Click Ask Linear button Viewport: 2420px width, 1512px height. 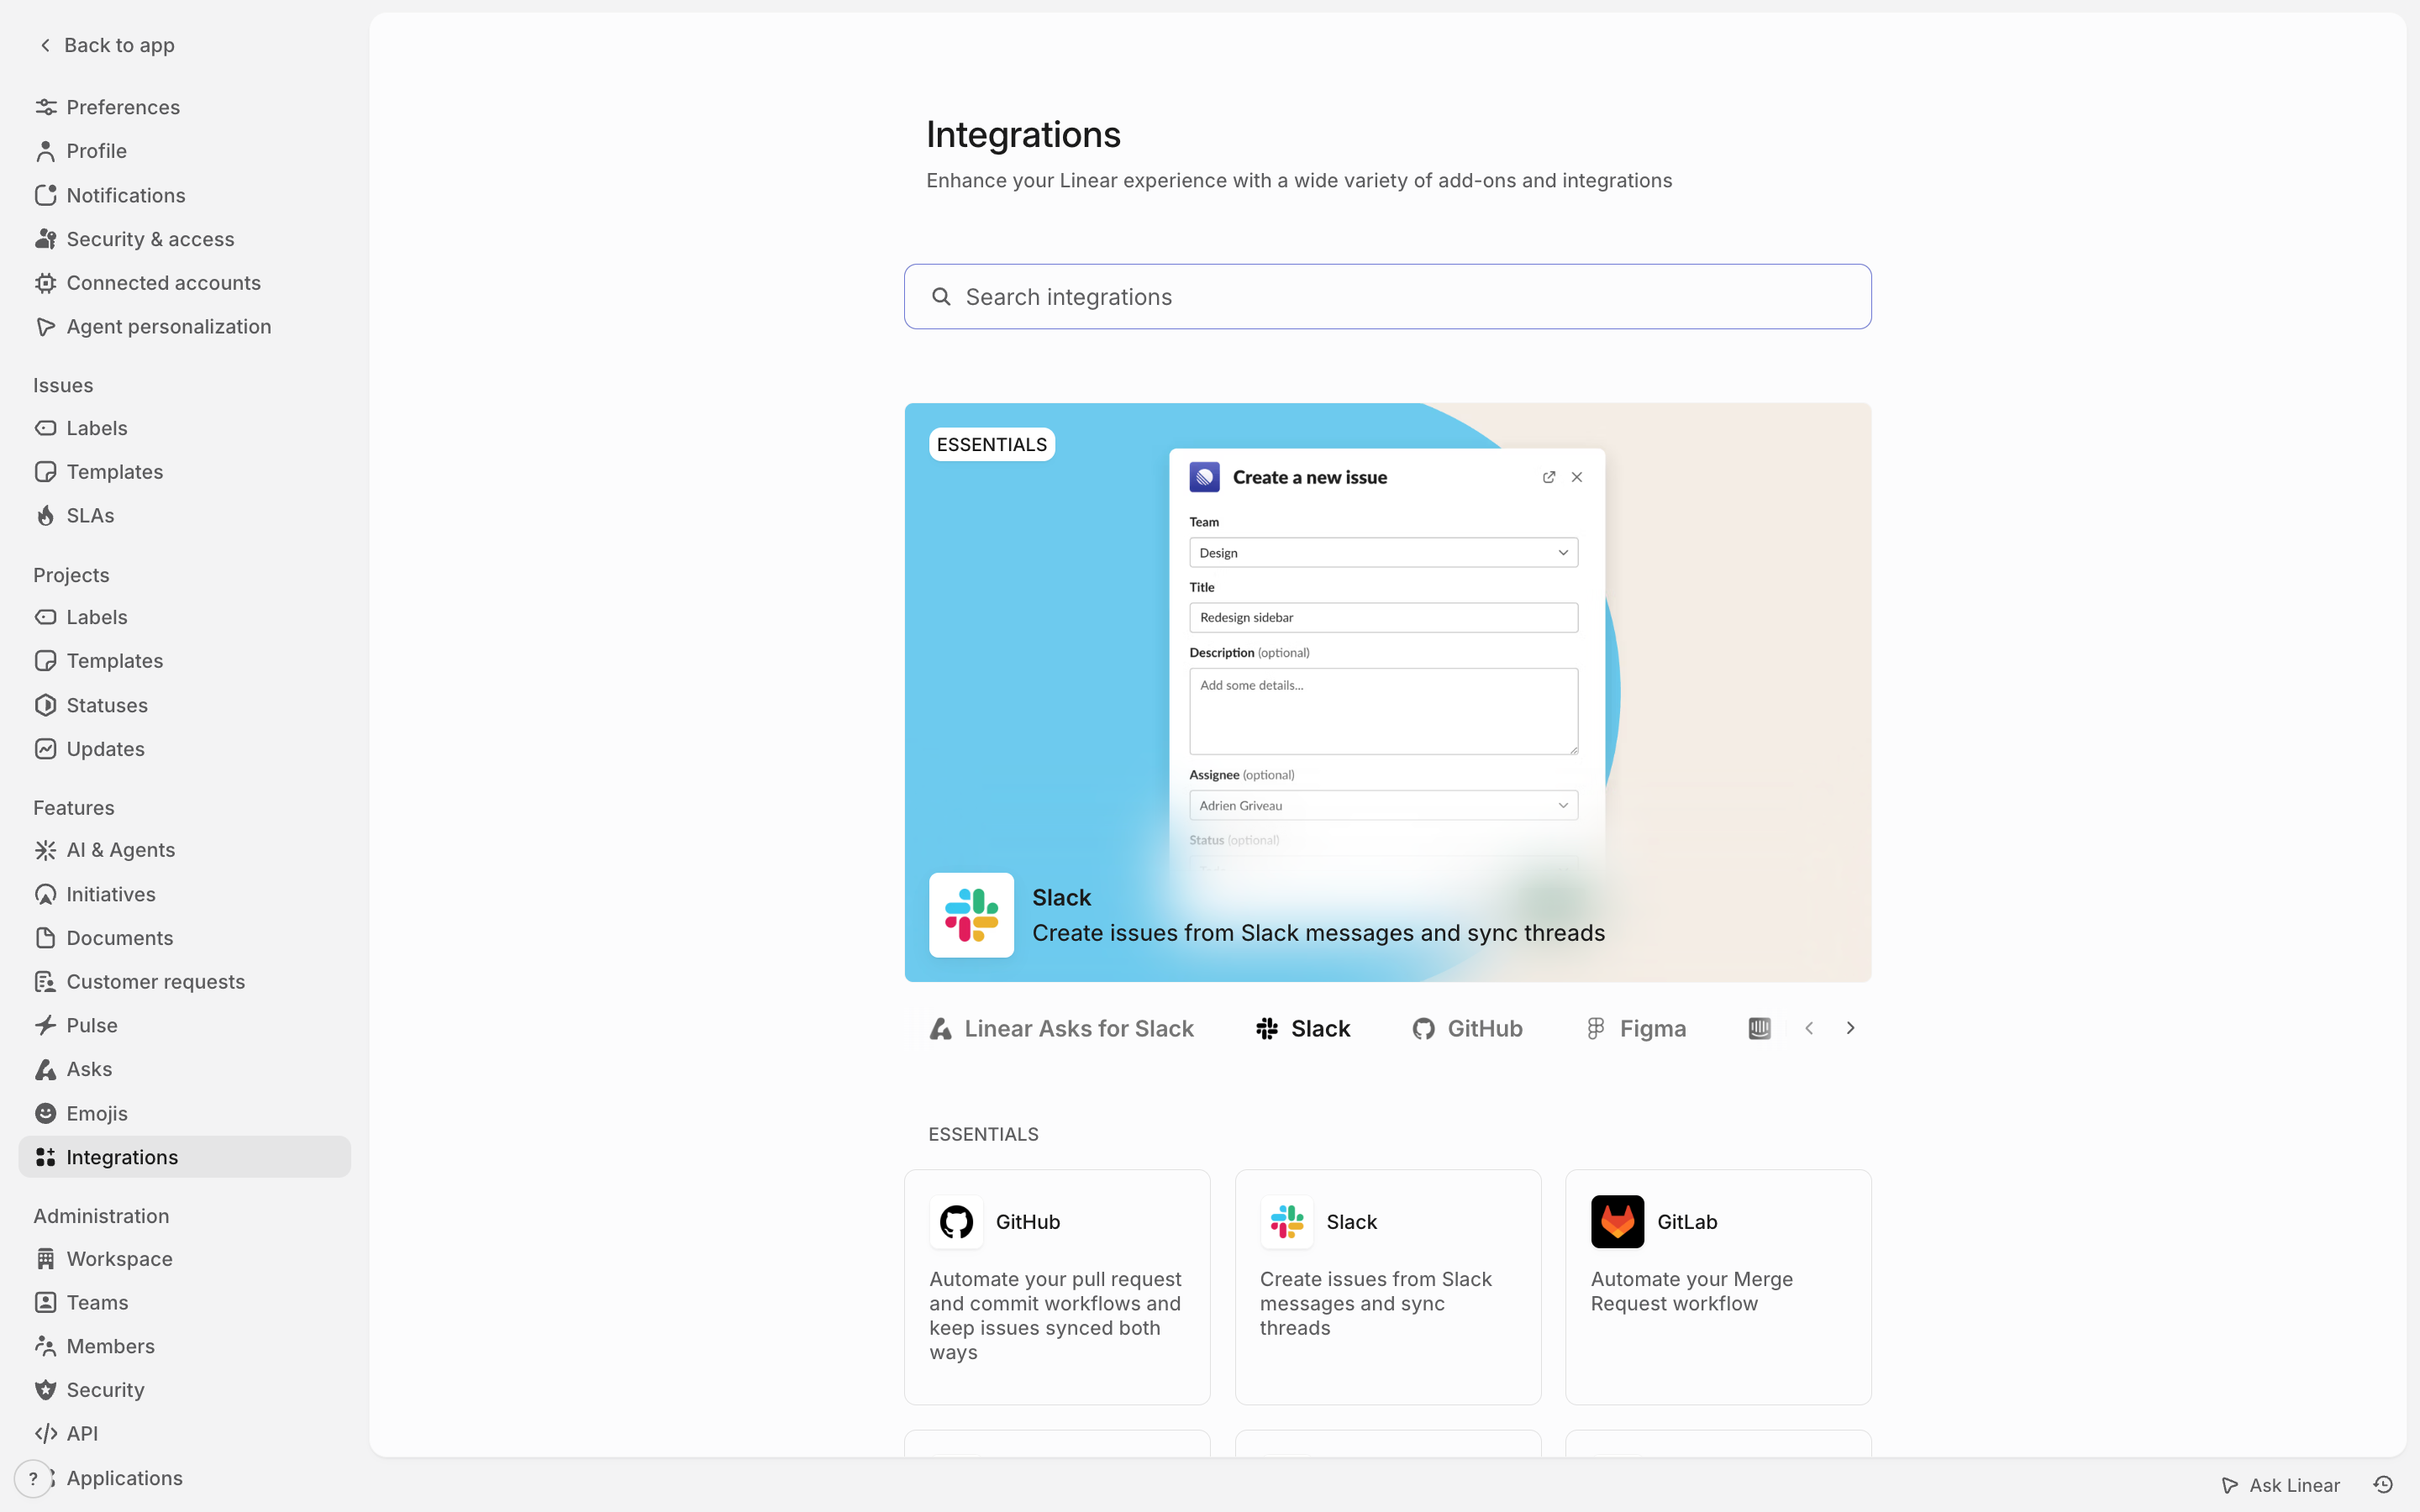pyautogui.click(x=2281, y=1485)
